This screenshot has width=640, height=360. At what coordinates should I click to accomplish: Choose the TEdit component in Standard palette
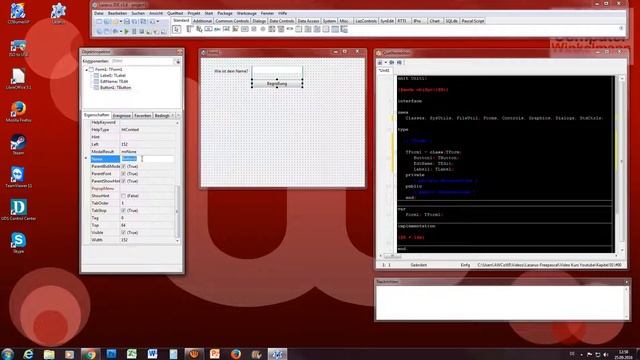tap(226, 29)
